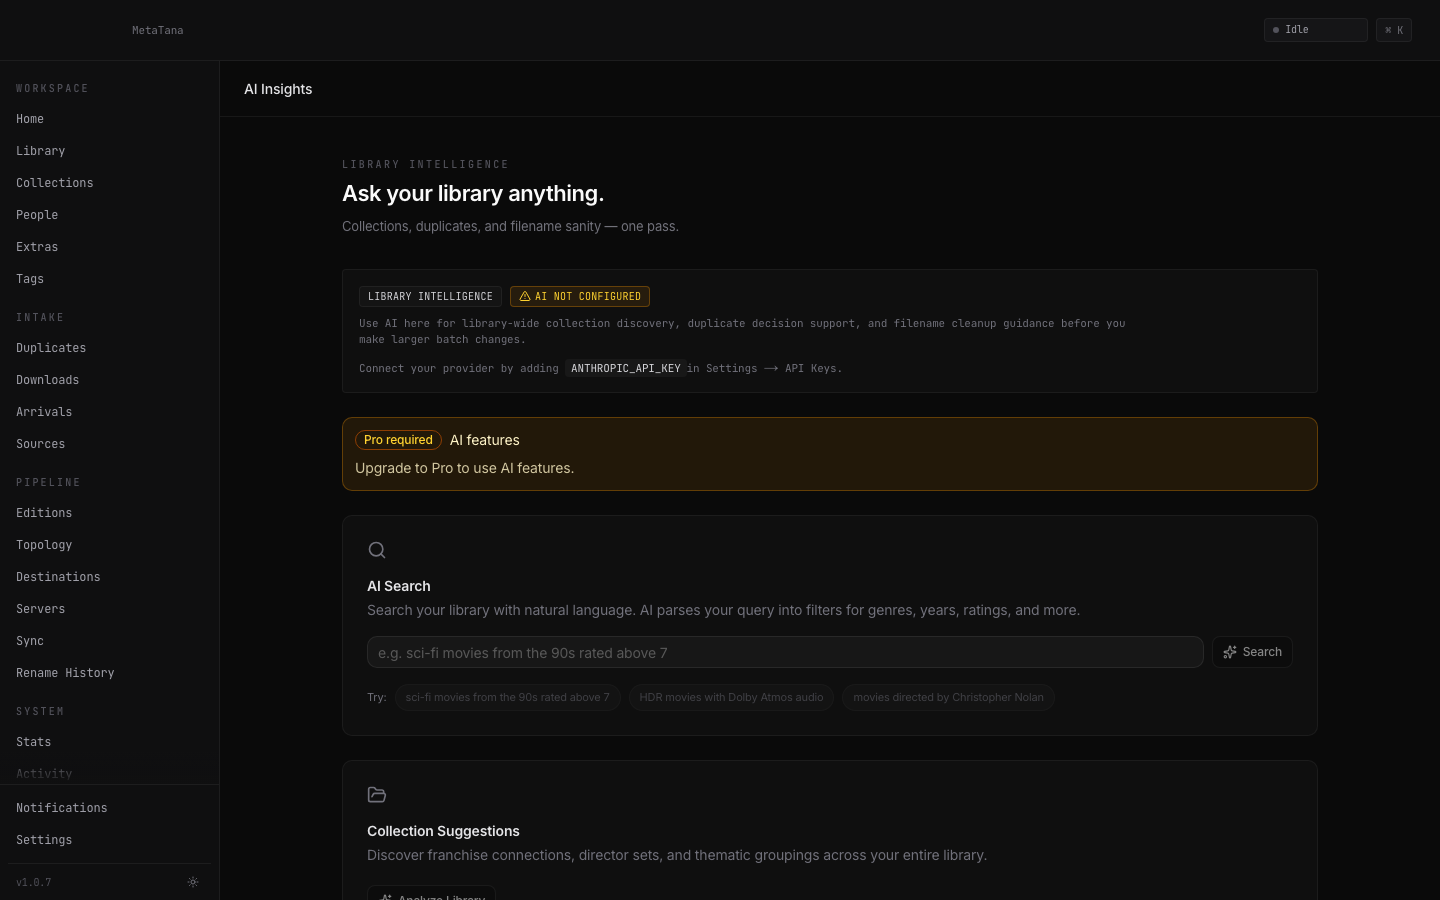1440x900 pixels.
Task: Focus the AI search query field
Action: [x=785, y=652]
